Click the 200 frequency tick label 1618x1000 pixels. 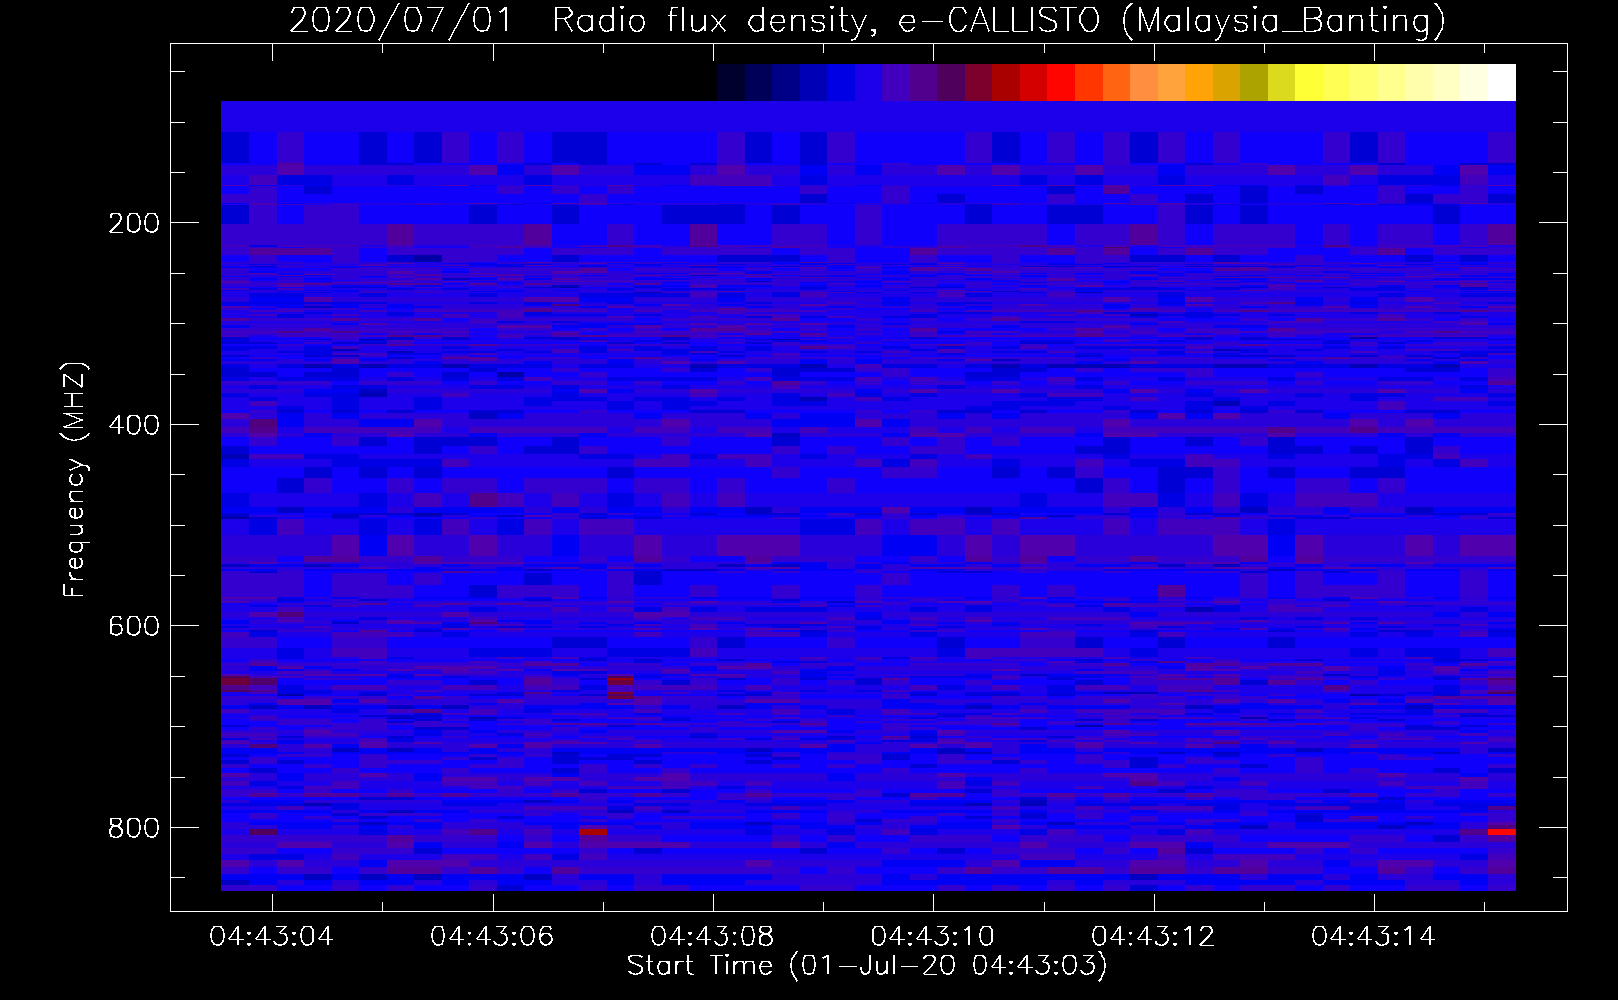(x=134, y=223)
